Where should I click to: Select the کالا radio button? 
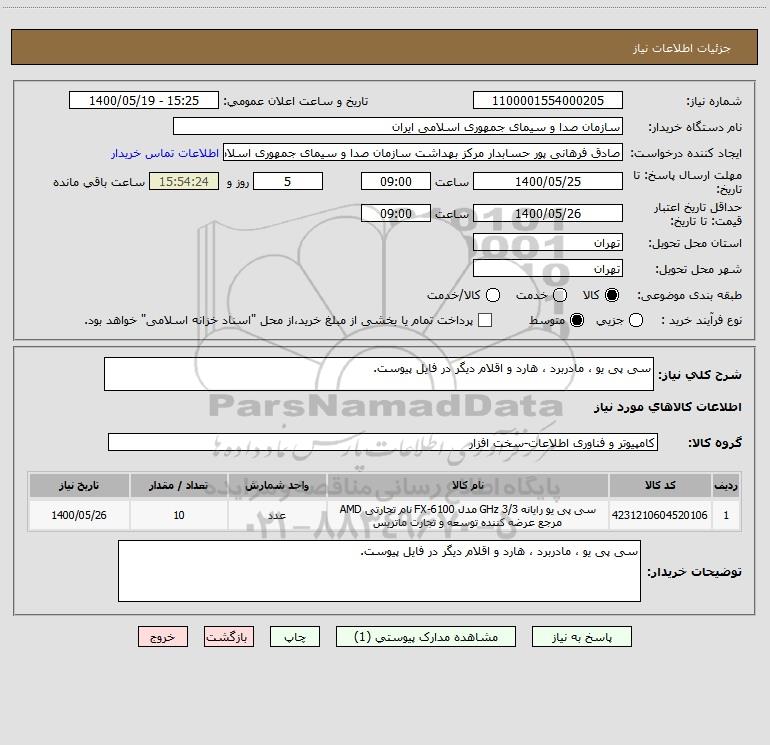612,295
